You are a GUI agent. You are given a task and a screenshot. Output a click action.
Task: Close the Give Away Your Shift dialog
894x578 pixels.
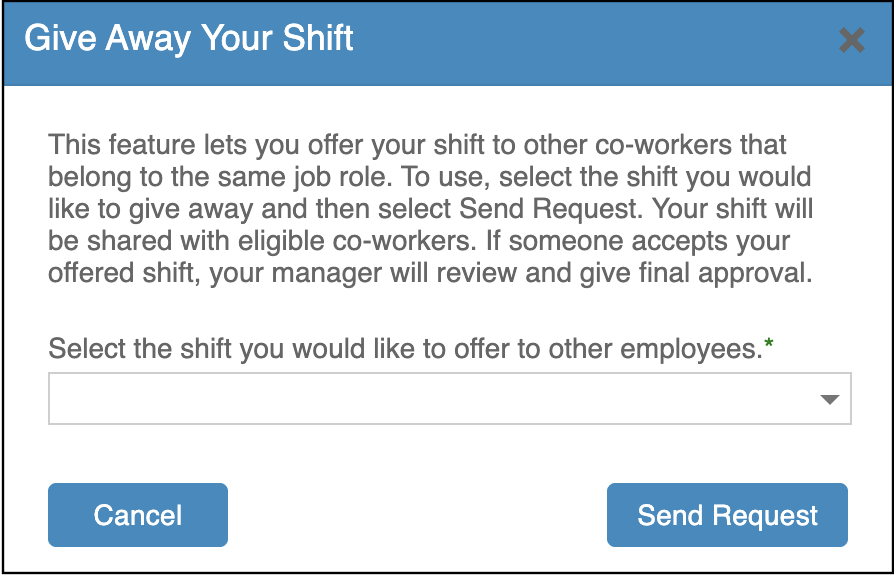pyautogui.click(x=851, y=41)
